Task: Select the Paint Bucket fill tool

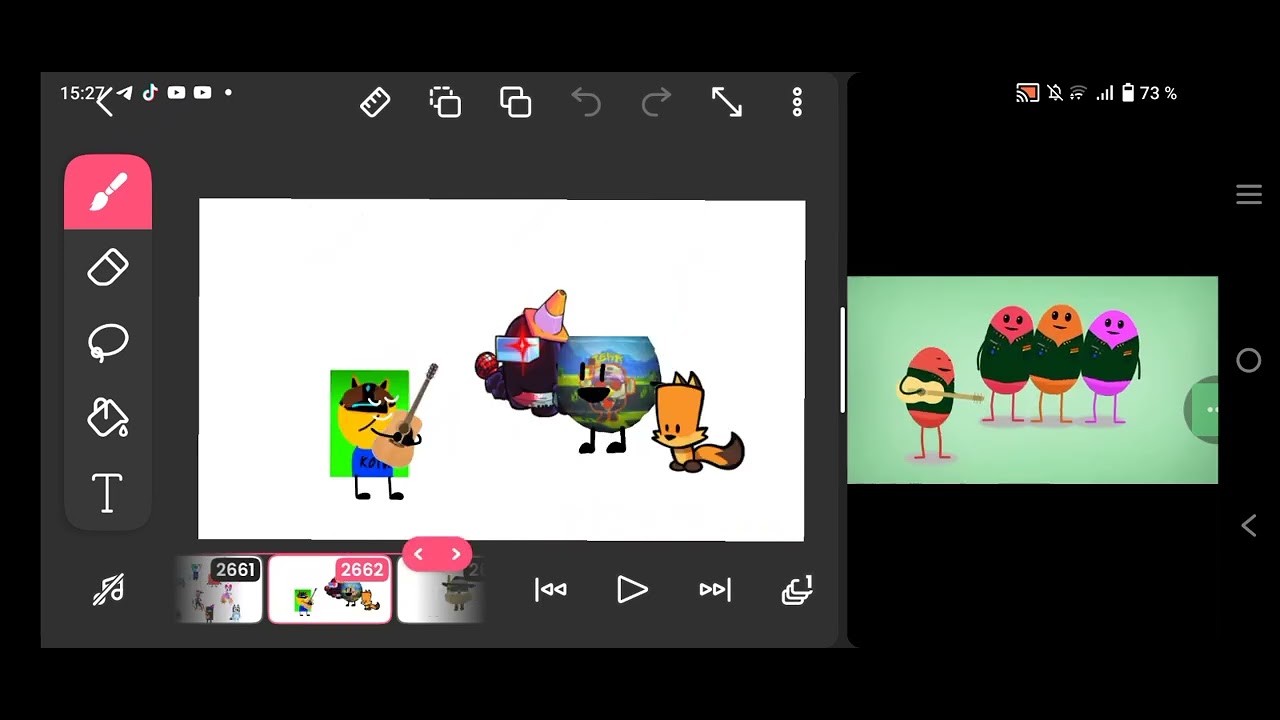Action: tap(108, 418)
